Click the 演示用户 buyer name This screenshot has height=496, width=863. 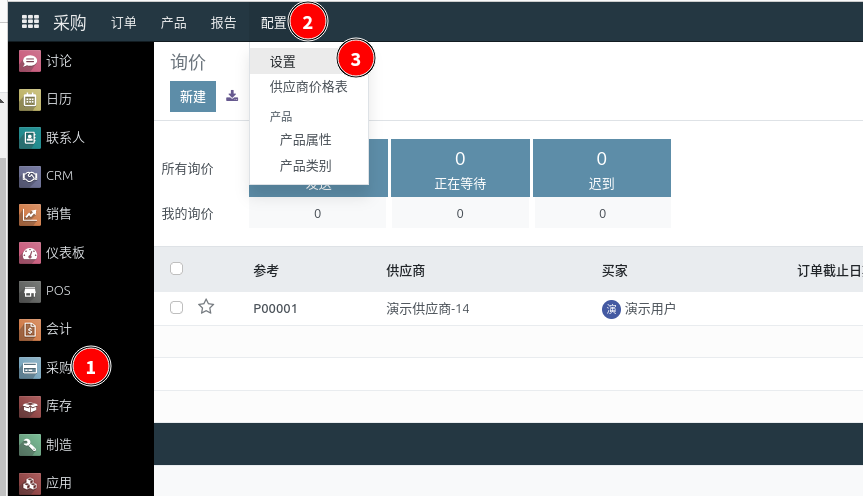coord(650,309)
